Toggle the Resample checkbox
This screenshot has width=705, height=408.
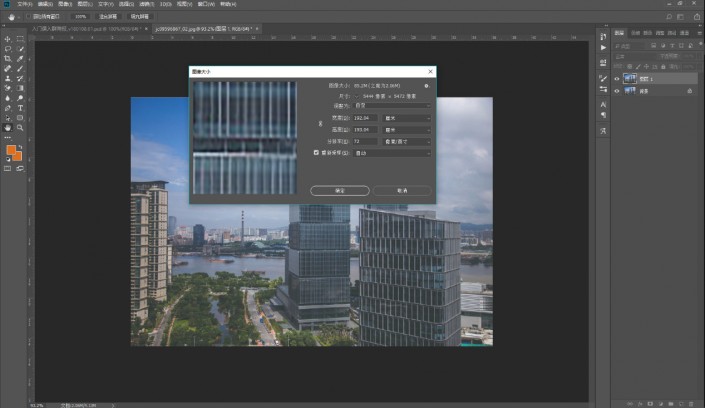[316, 153]
